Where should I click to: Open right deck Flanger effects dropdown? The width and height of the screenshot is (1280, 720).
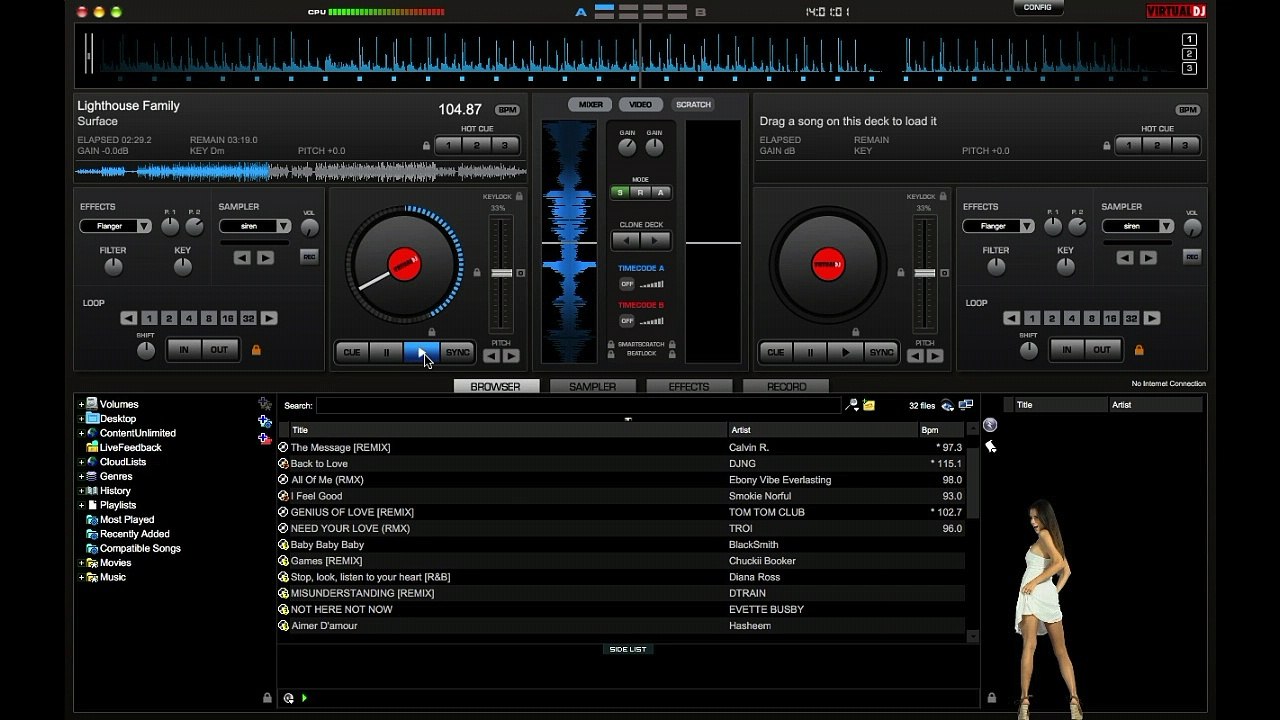pyautogui.click(x=1027, y=226)
